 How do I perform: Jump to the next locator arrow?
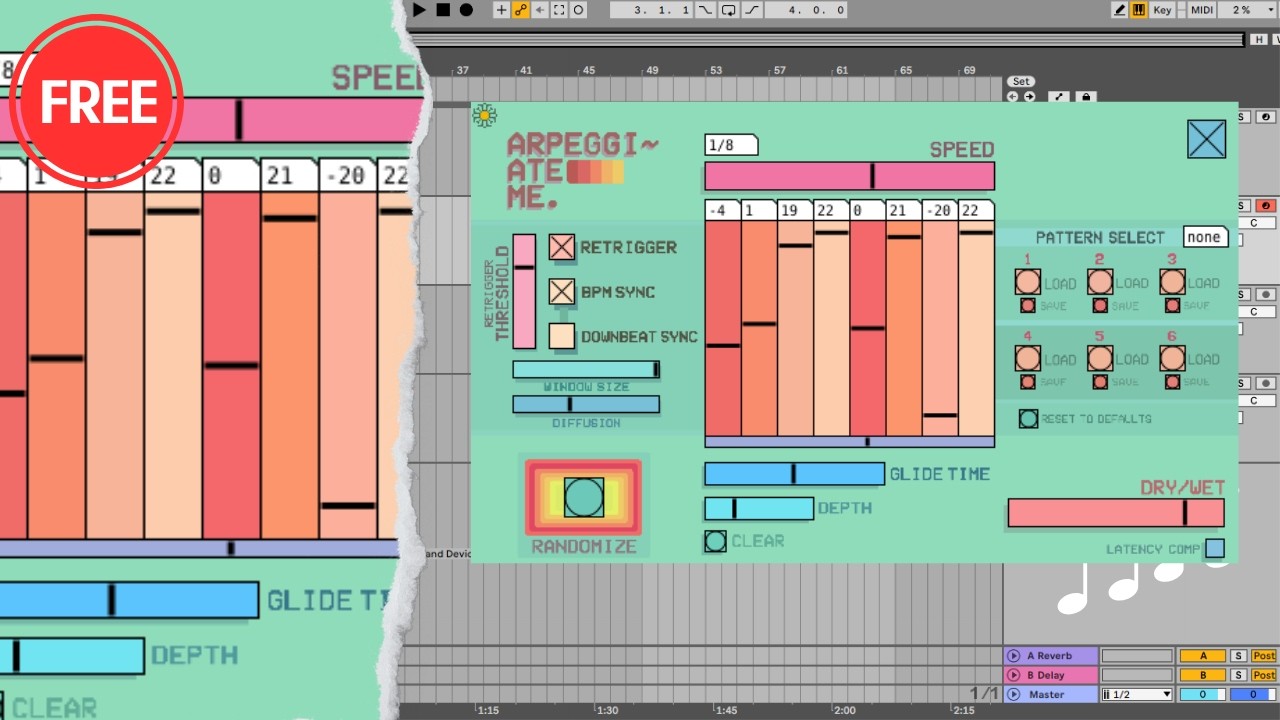1028,97
